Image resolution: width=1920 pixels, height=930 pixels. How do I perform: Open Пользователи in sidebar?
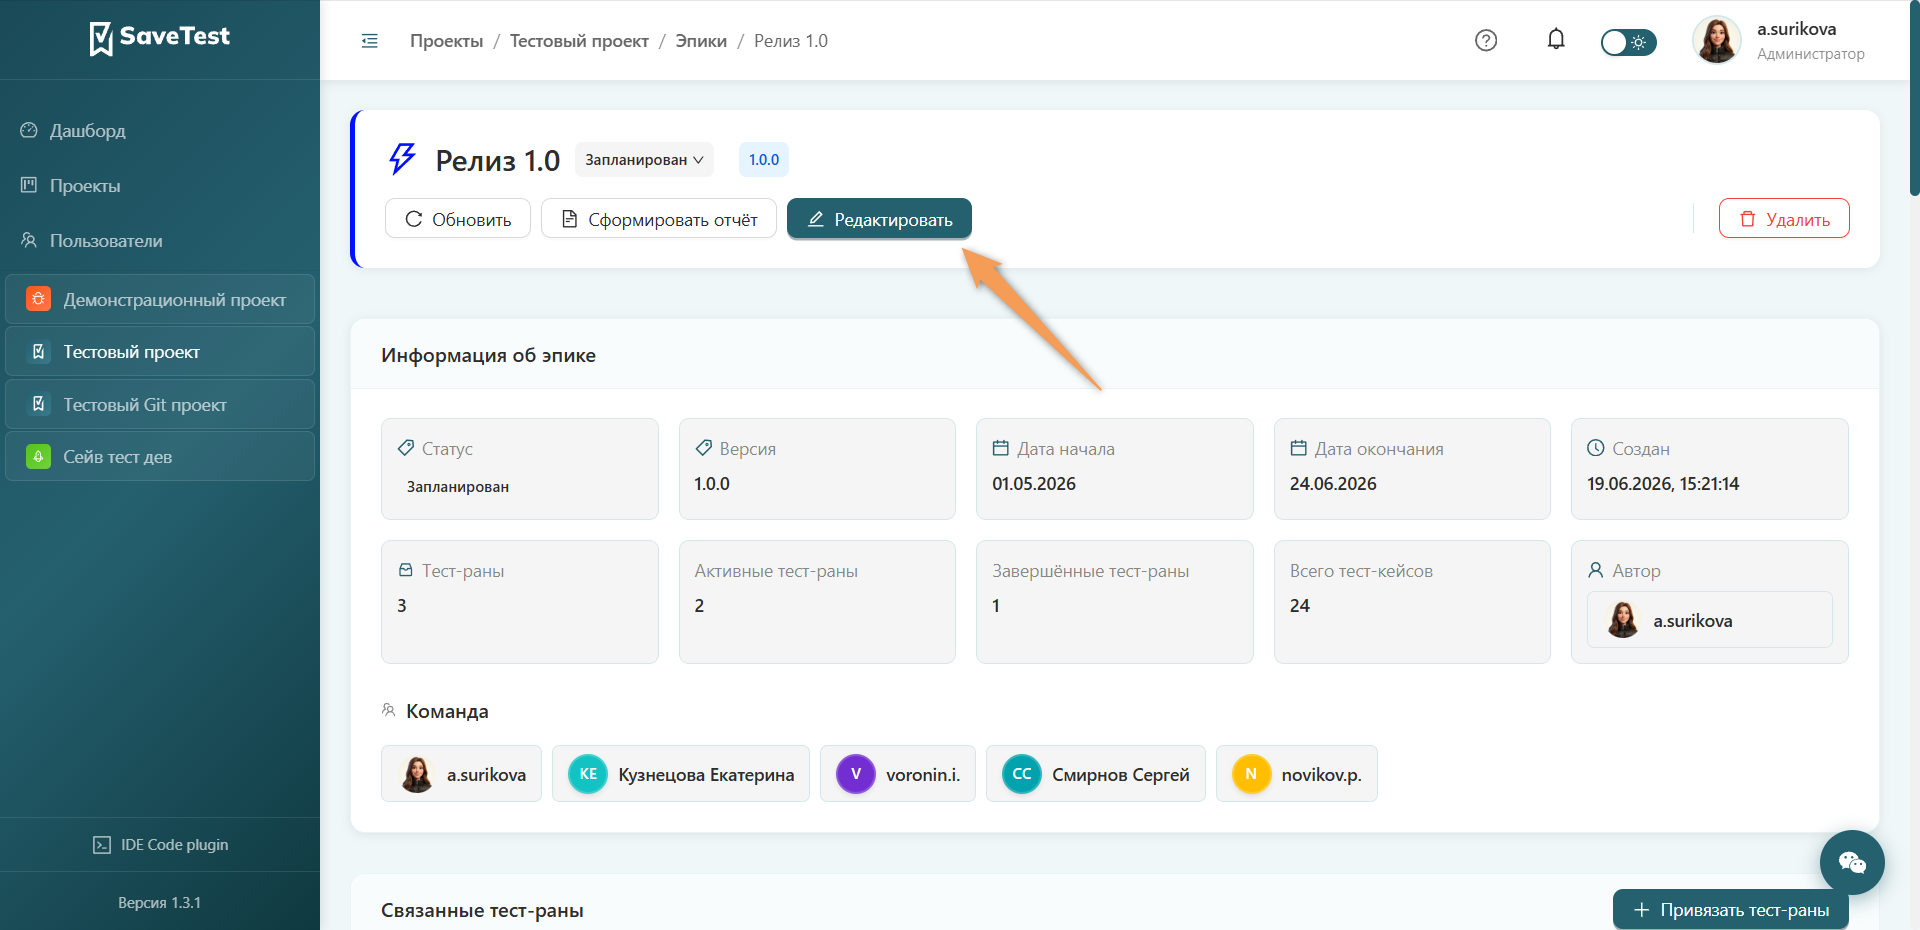pos(105,241)
